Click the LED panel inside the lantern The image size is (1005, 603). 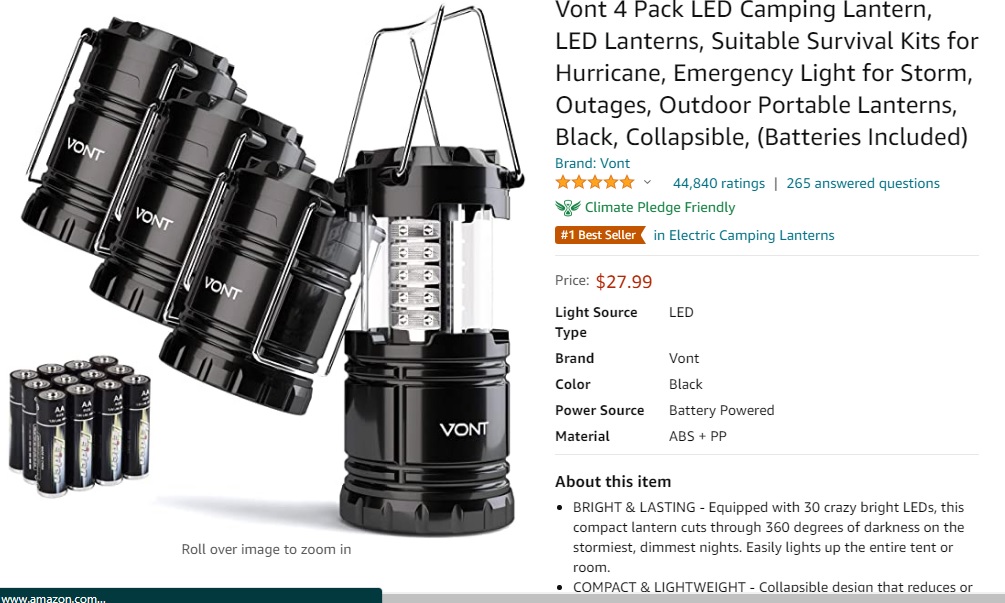point(415,276)
